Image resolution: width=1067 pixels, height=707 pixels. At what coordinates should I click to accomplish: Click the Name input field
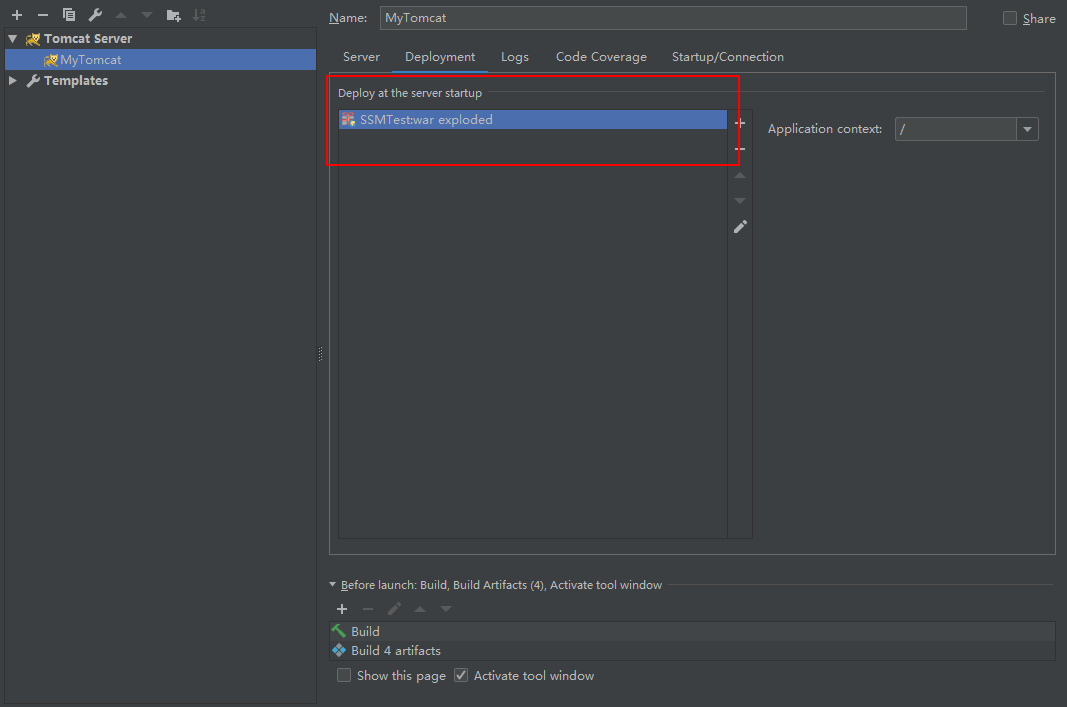coord(672,18)
